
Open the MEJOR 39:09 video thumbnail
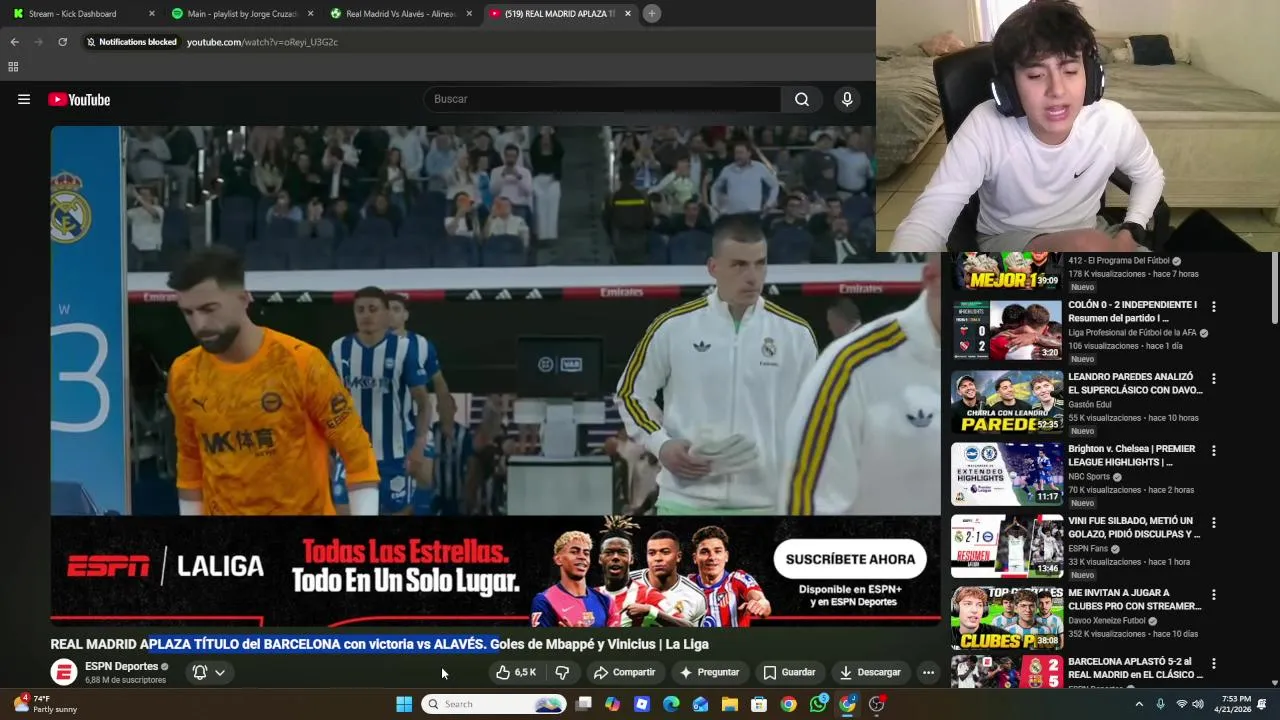point(1006,272)
